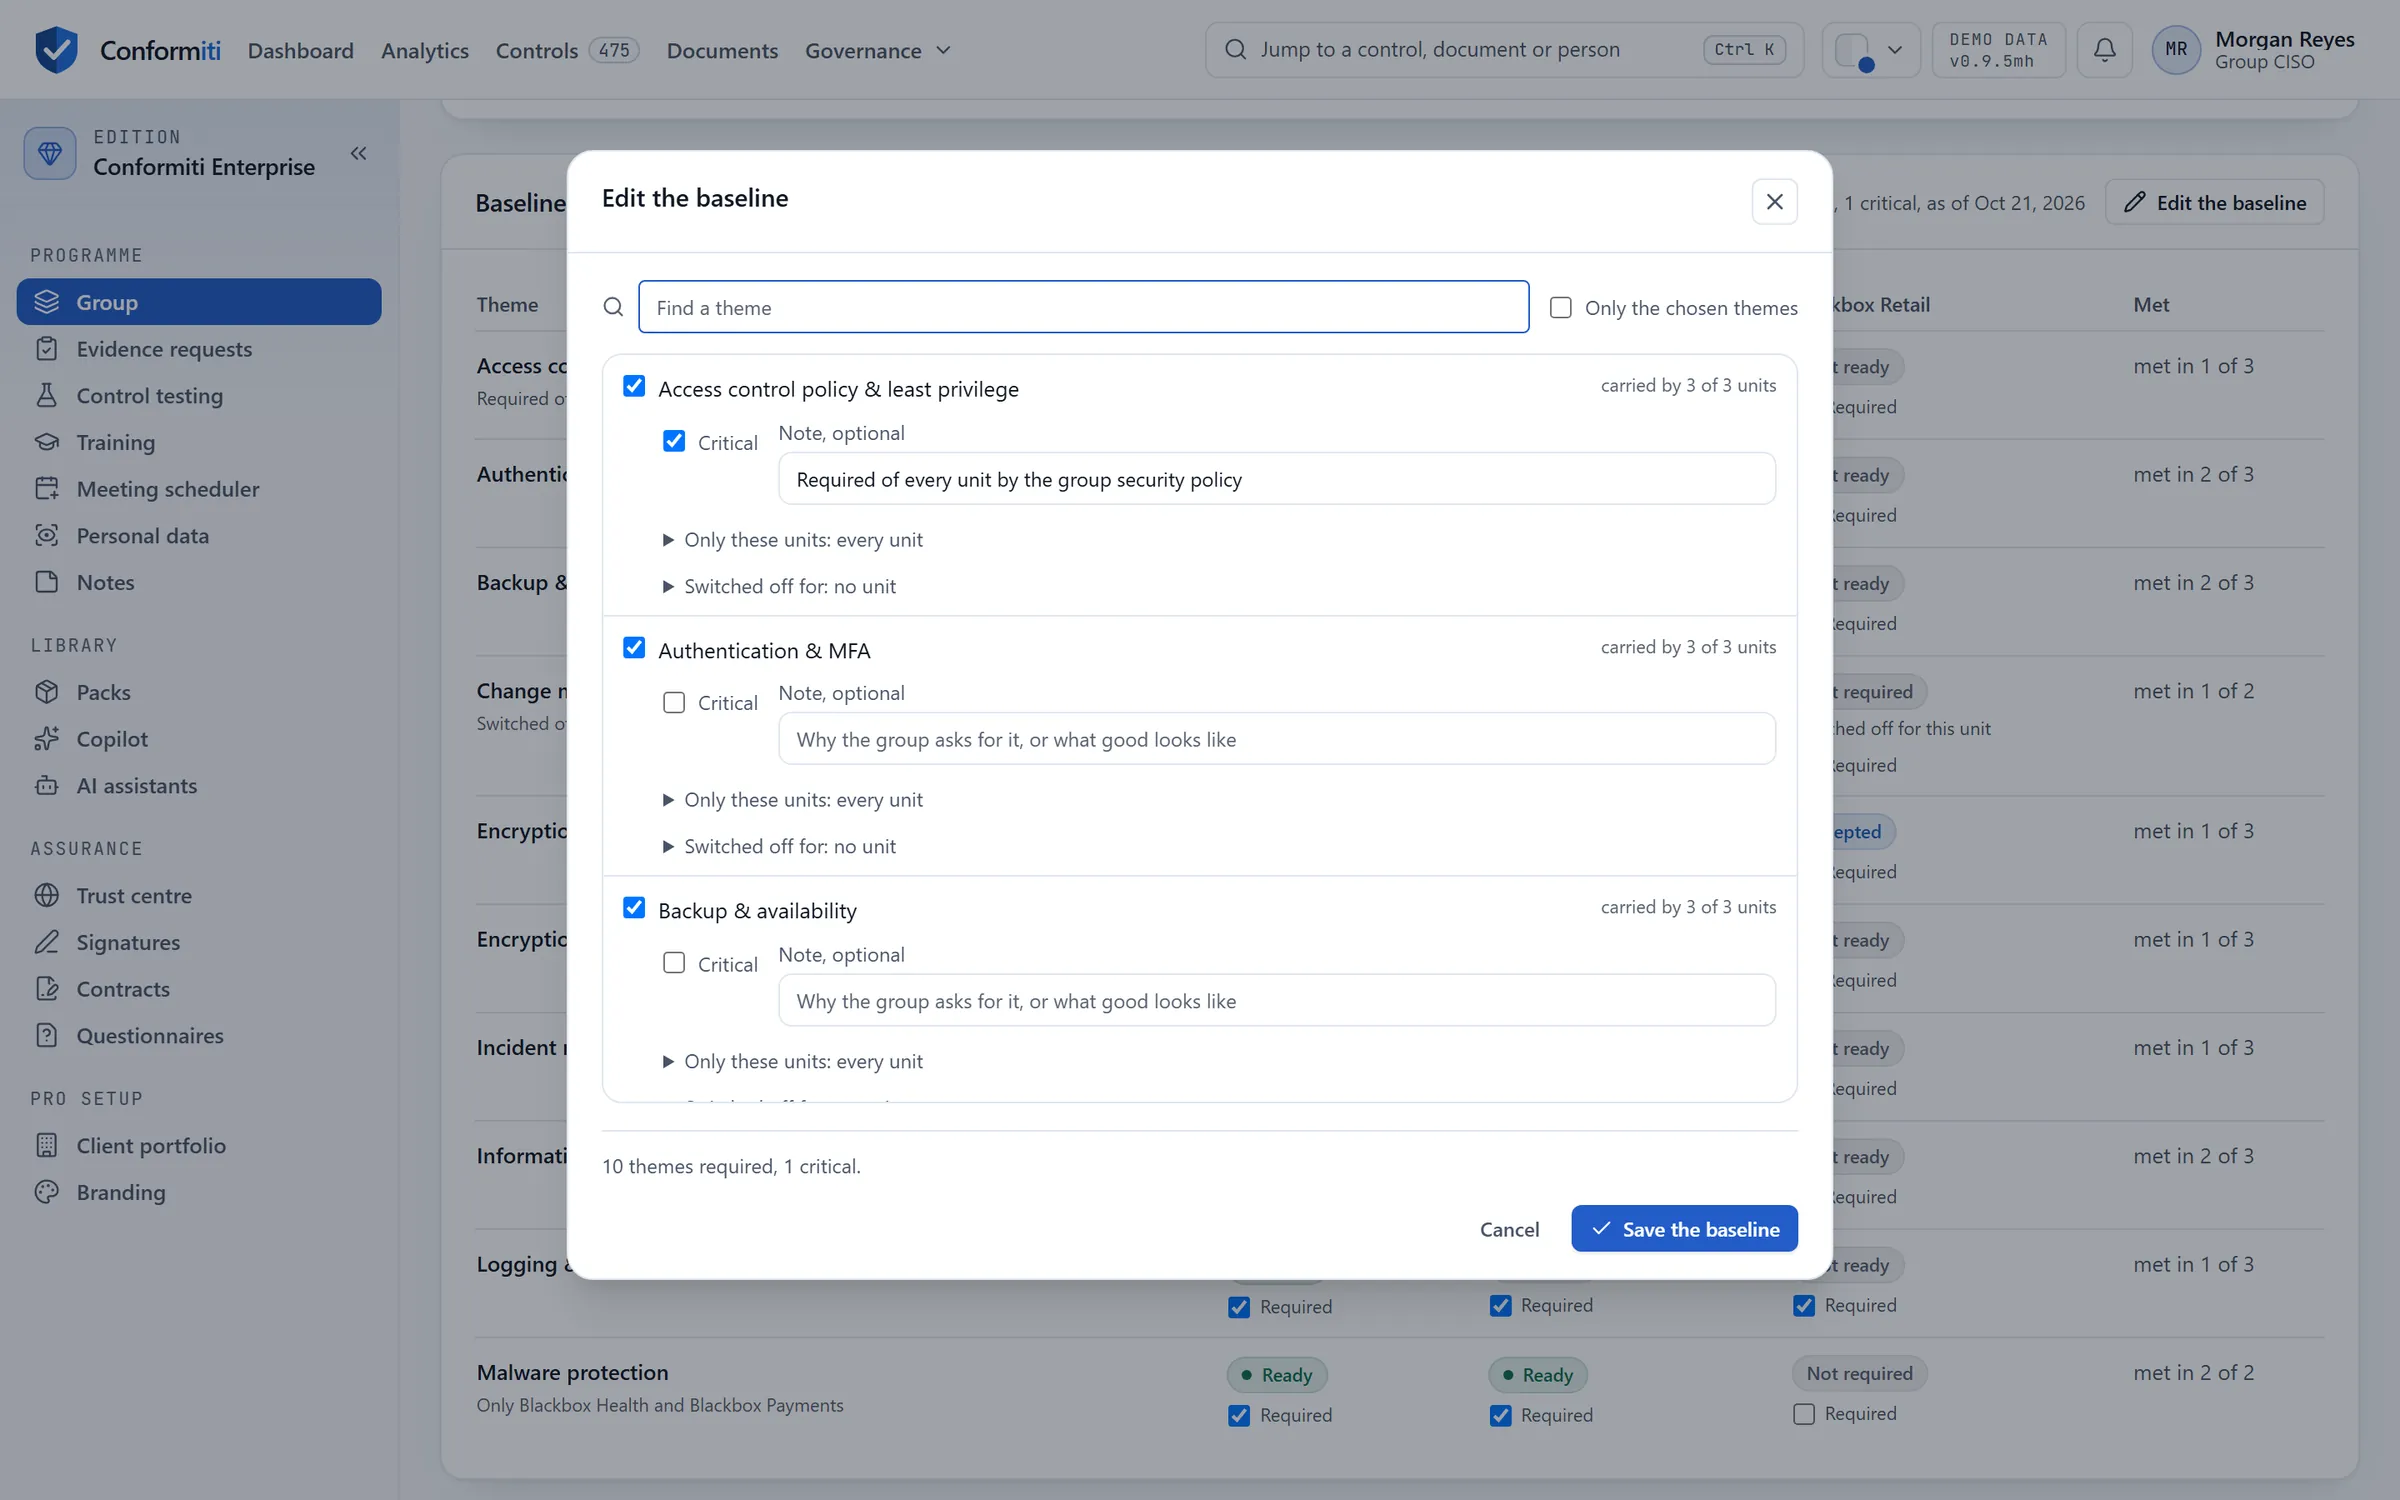Focus the Find a theme search field
This screenshot has height=1500, width=2400.
(x=1084, y=307)
